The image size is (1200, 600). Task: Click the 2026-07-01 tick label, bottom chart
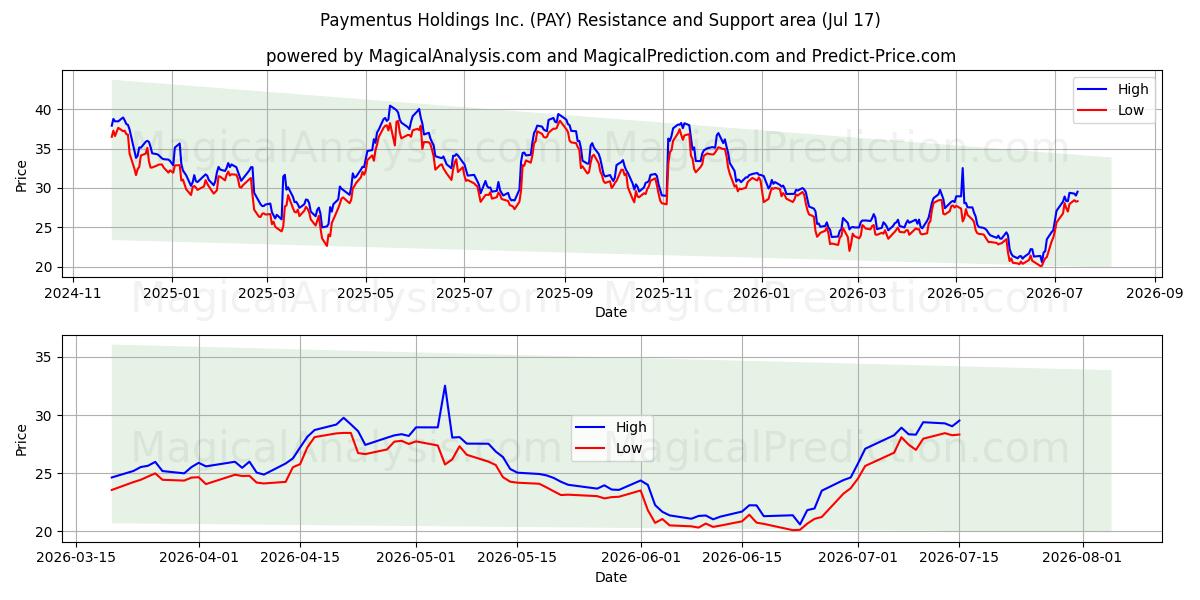[857, 559]
